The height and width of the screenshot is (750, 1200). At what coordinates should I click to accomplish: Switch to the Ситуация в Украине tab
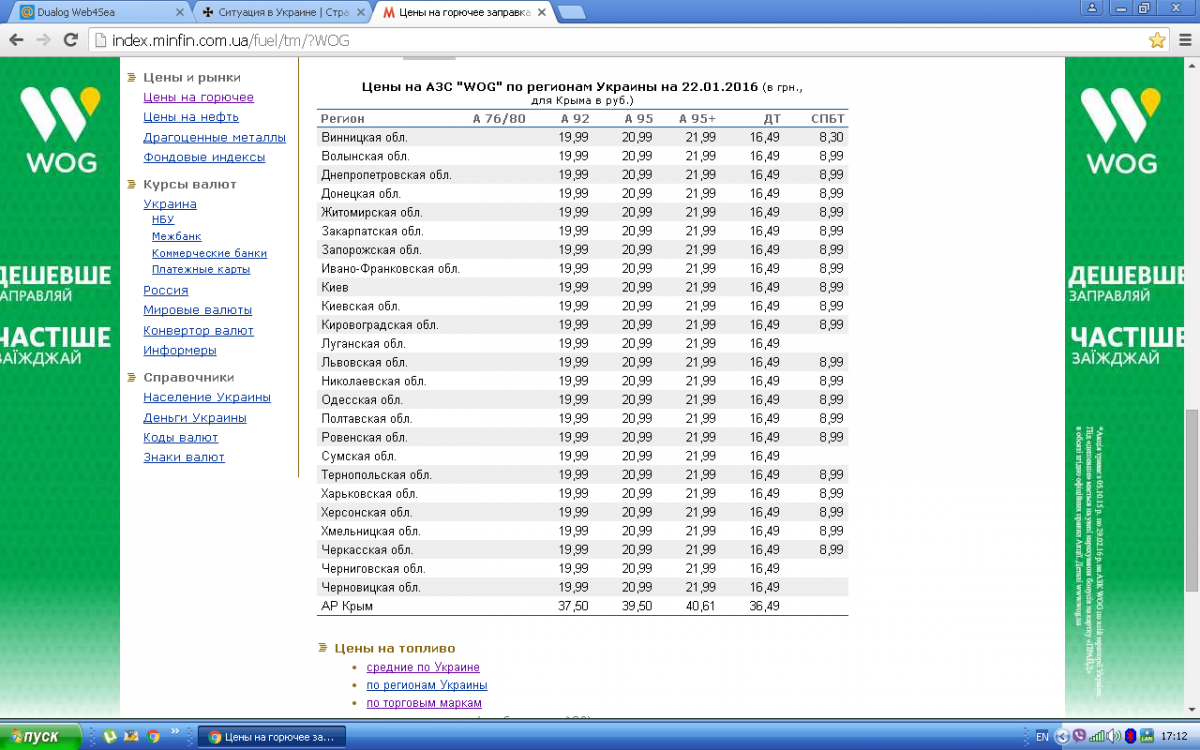point(283,13)
